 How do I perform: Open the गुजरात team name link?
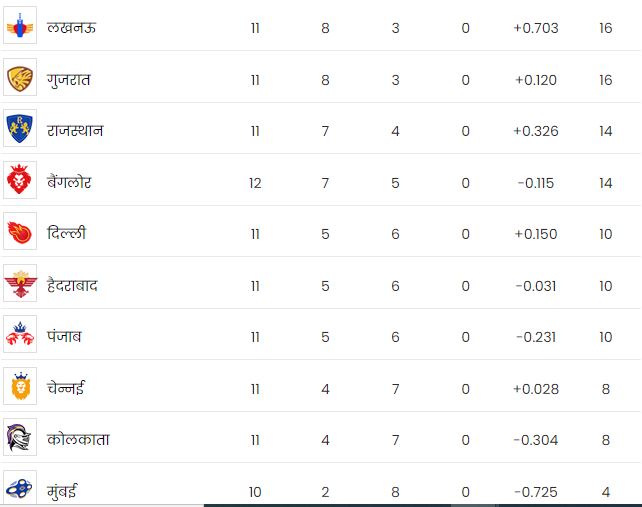[x=69, y=80]
